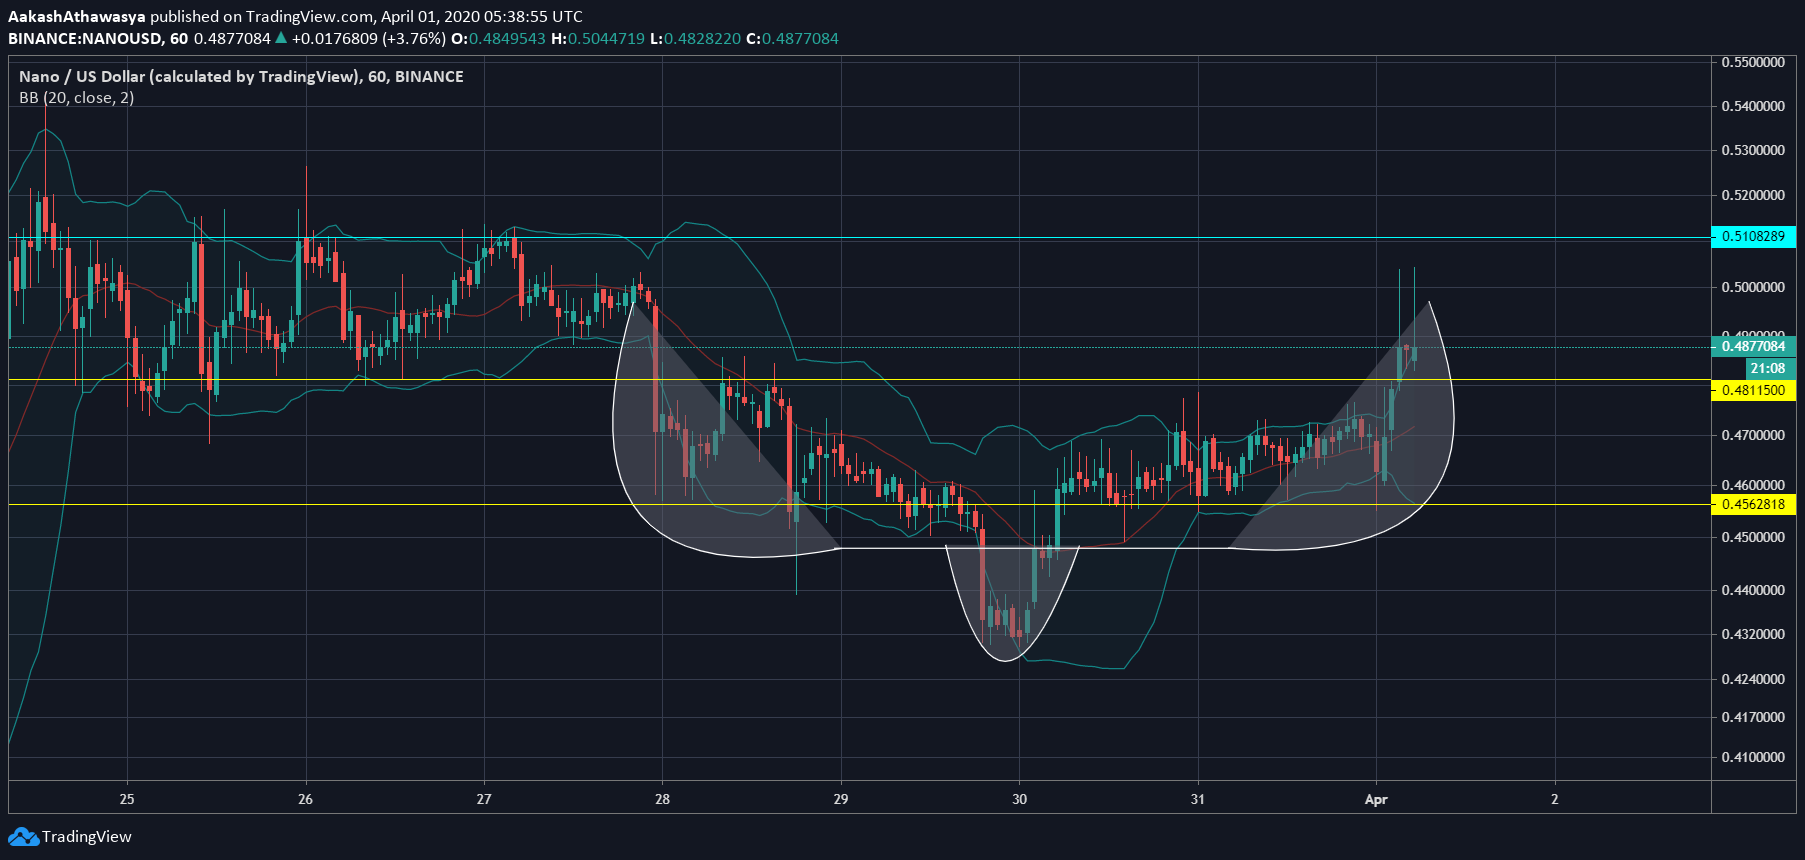Click the cyan 0.5108289 price label
The height and width of the screenshot is (860, 1805).
point(1754,237)
